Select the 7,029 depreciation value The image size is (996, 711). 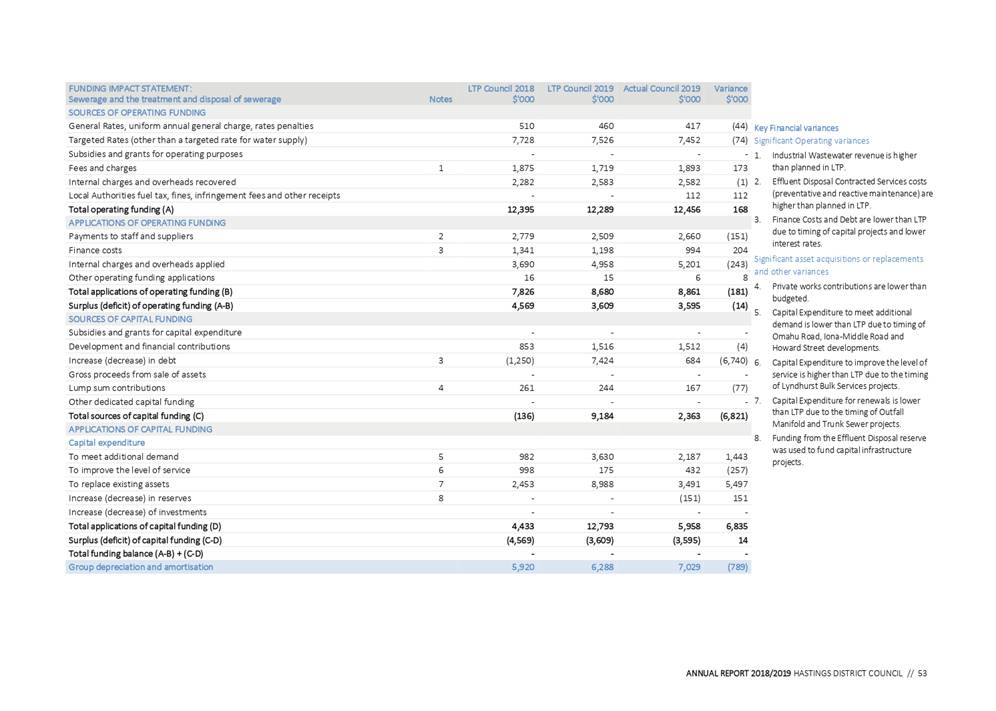click(x=689, y=567)
